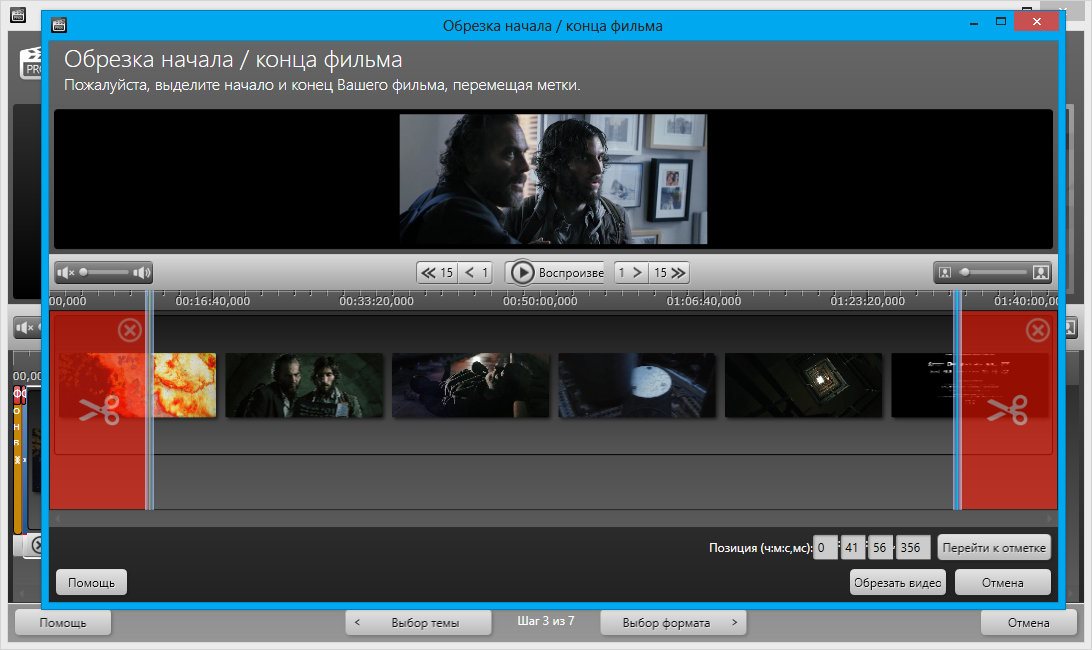Image resolution: width=1092 pixels, height=650 pixels.
Task: Click the small thumbnail zoom icon
Action: pos(945,272)
